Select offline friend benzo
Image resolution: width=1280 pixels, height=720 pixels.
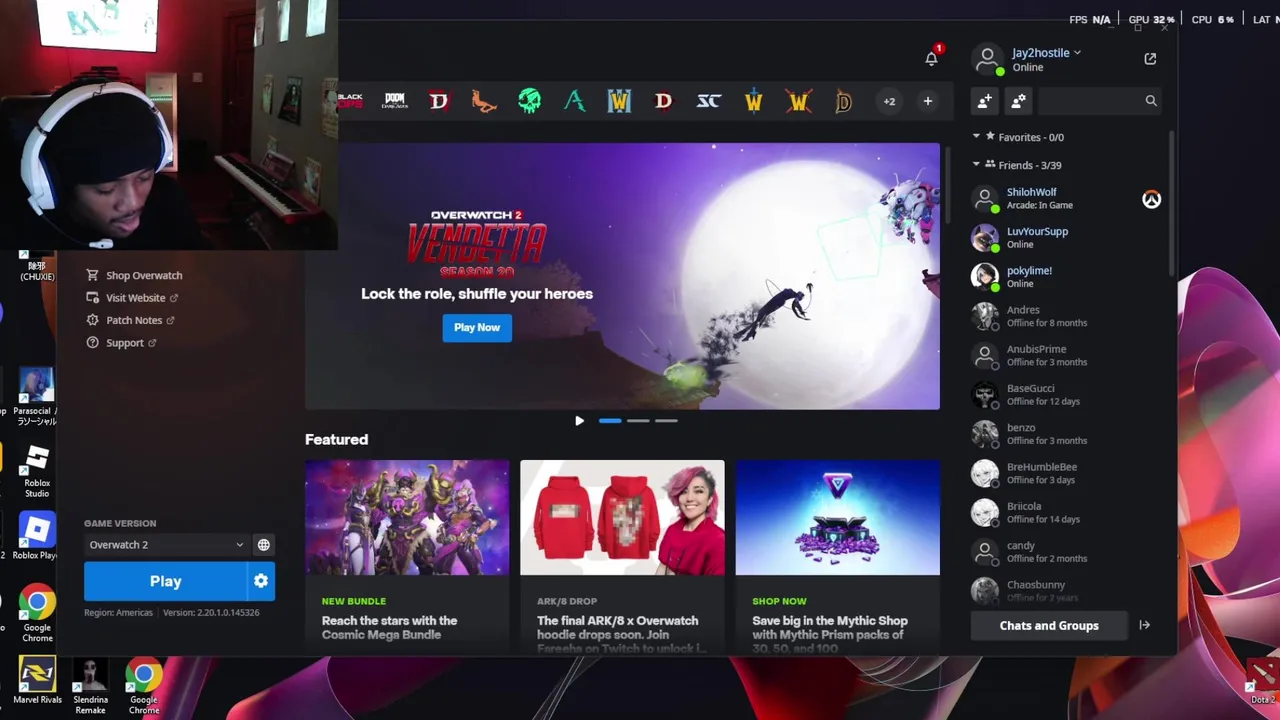click(x=1066, y=434)
